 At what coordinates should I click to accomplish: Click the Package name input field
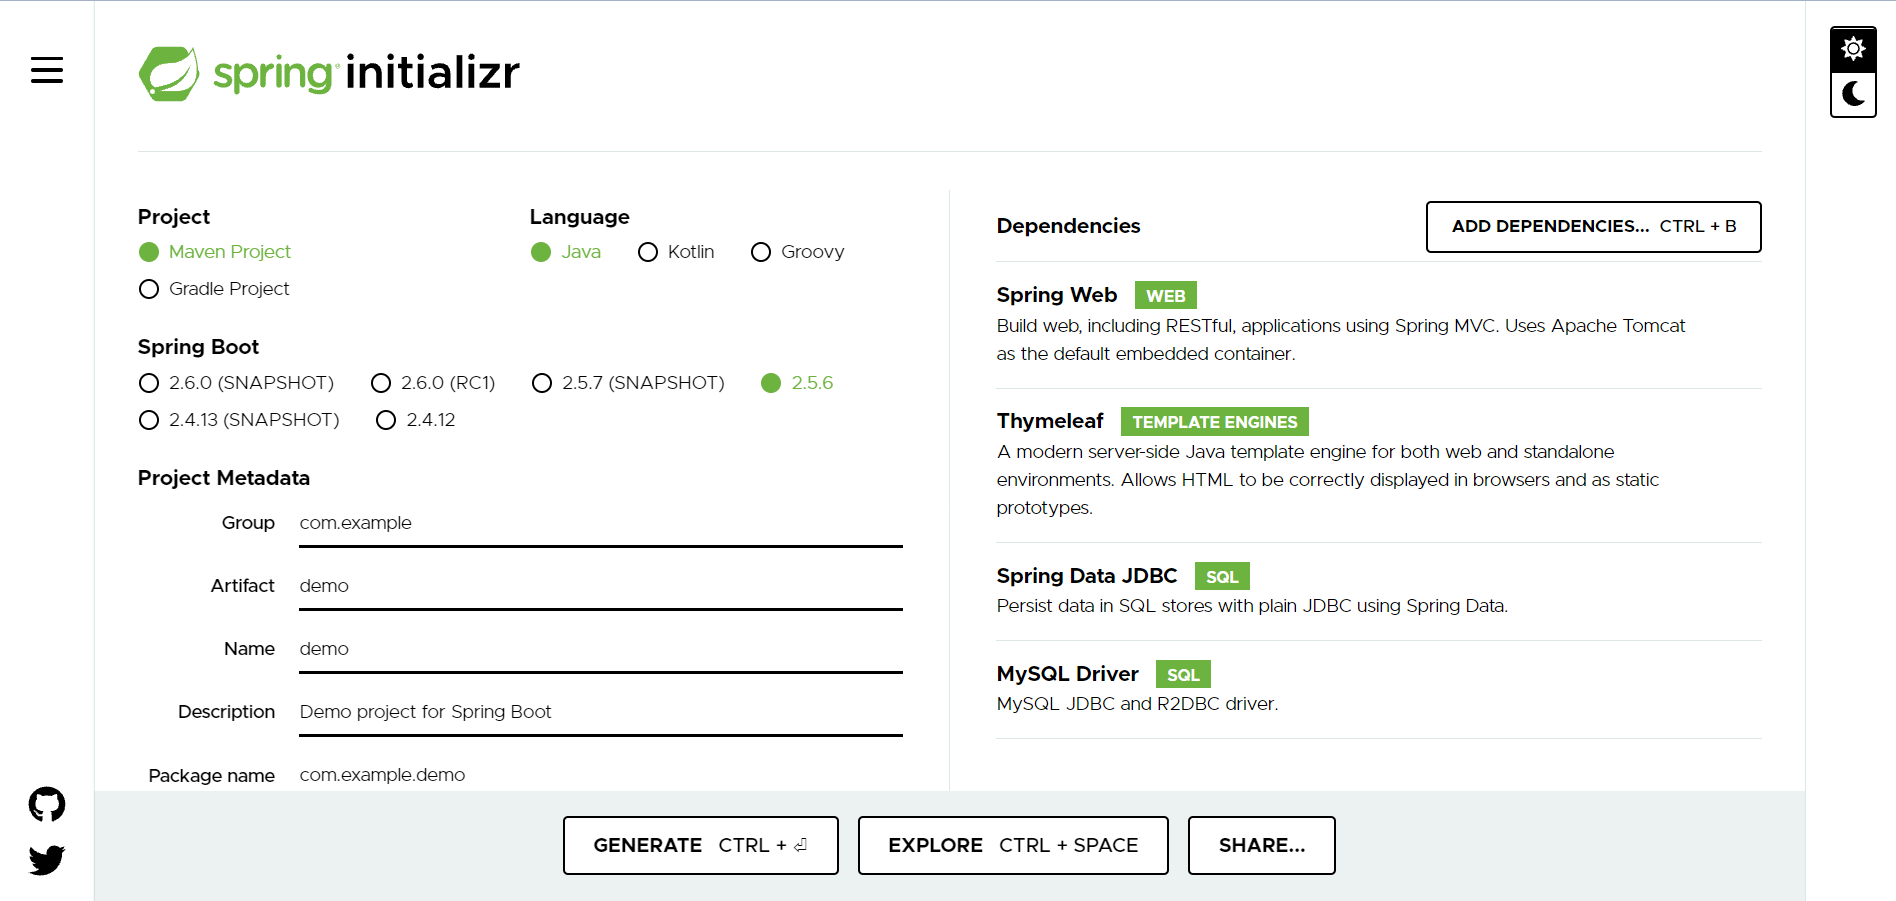pos(601,775)
